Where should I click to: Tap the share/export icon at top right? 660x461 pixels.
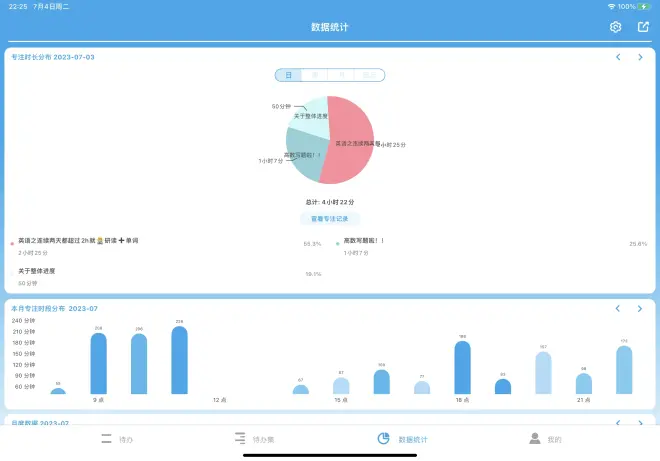[x=643, y=27]
